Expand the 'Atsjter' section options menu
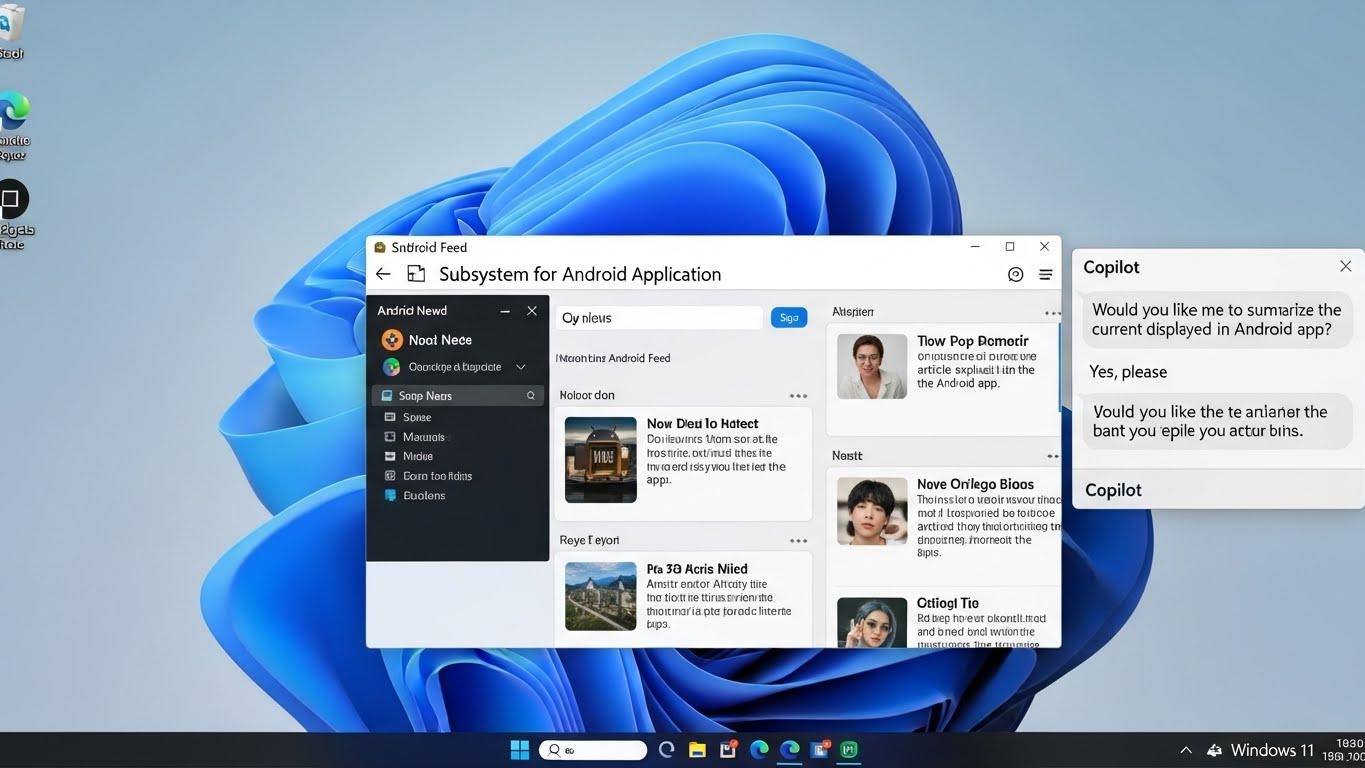 (1053, 311)
